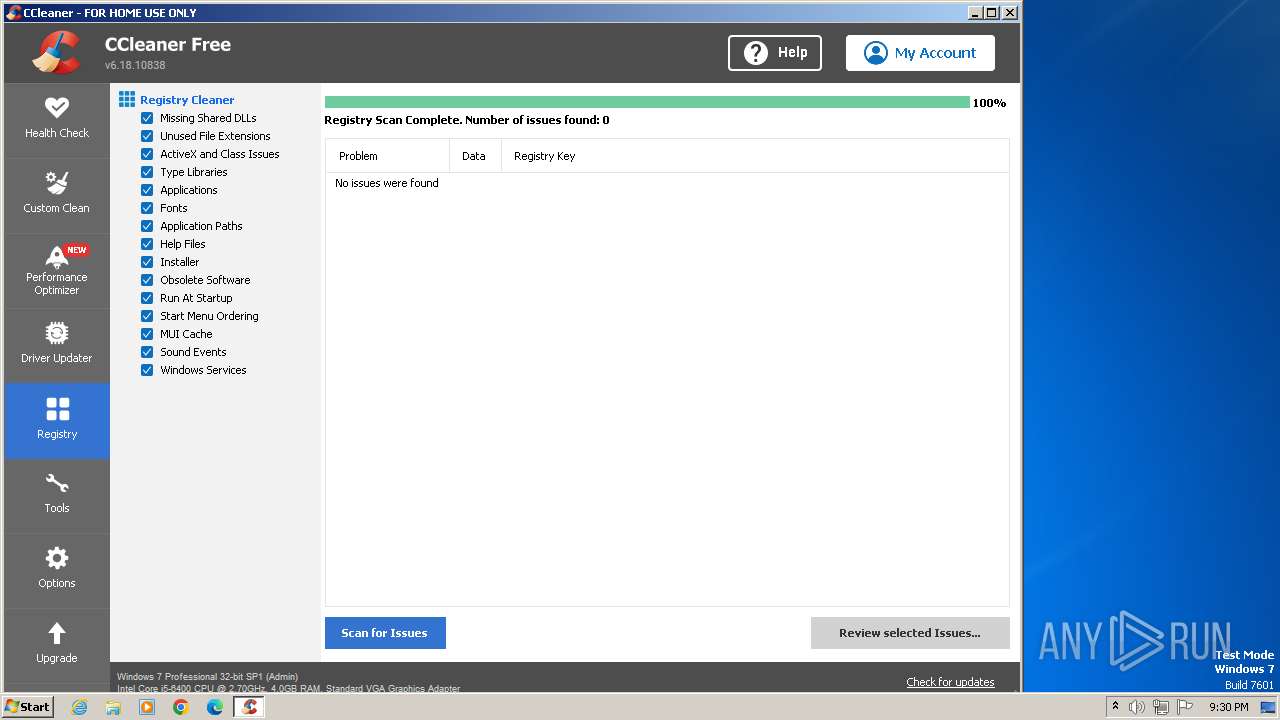The width and height of the screenshot is (1280, 720).
Task: Open Internet Explorer from taskbar
Action: click(x=79, y=707)
